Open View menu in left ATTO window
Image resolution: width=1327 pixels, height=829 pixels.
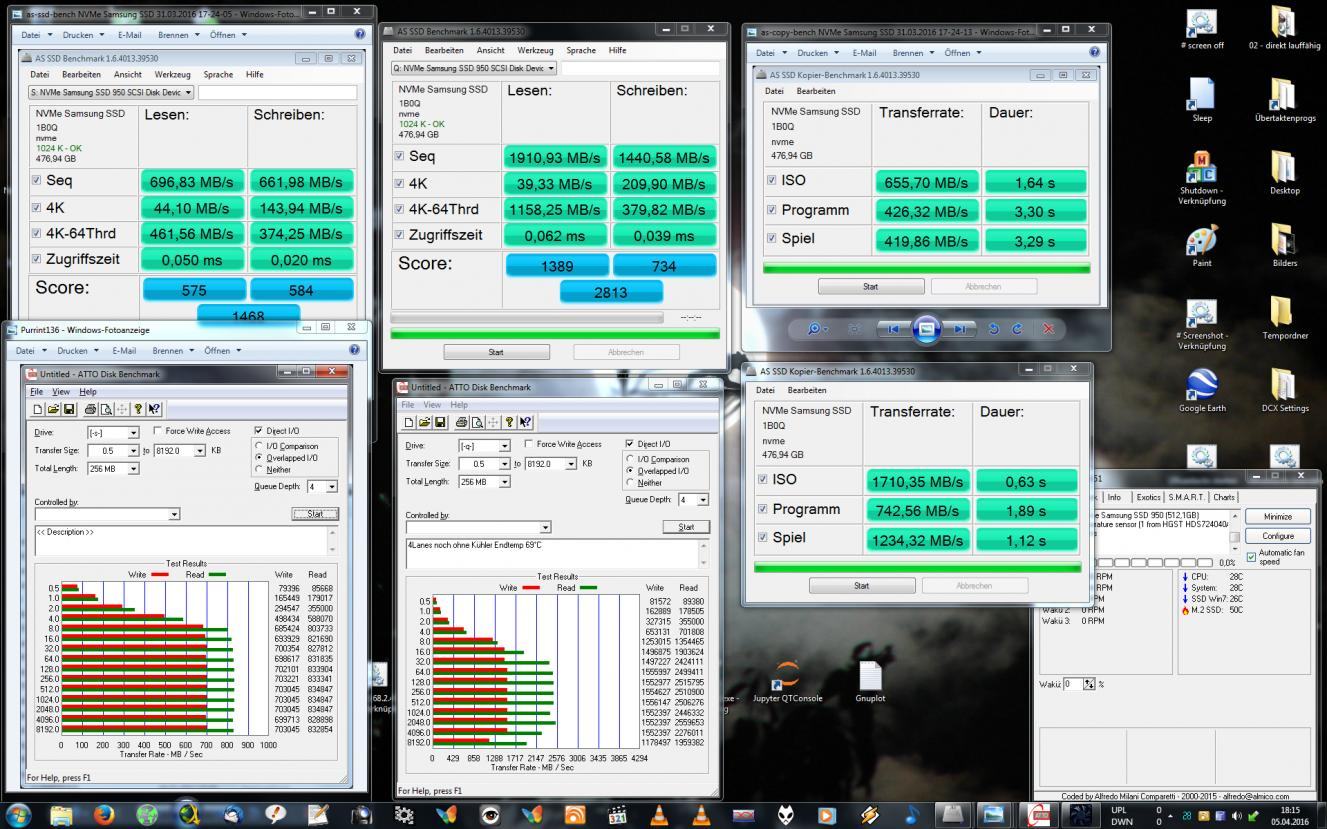click(x=61, y=391)
